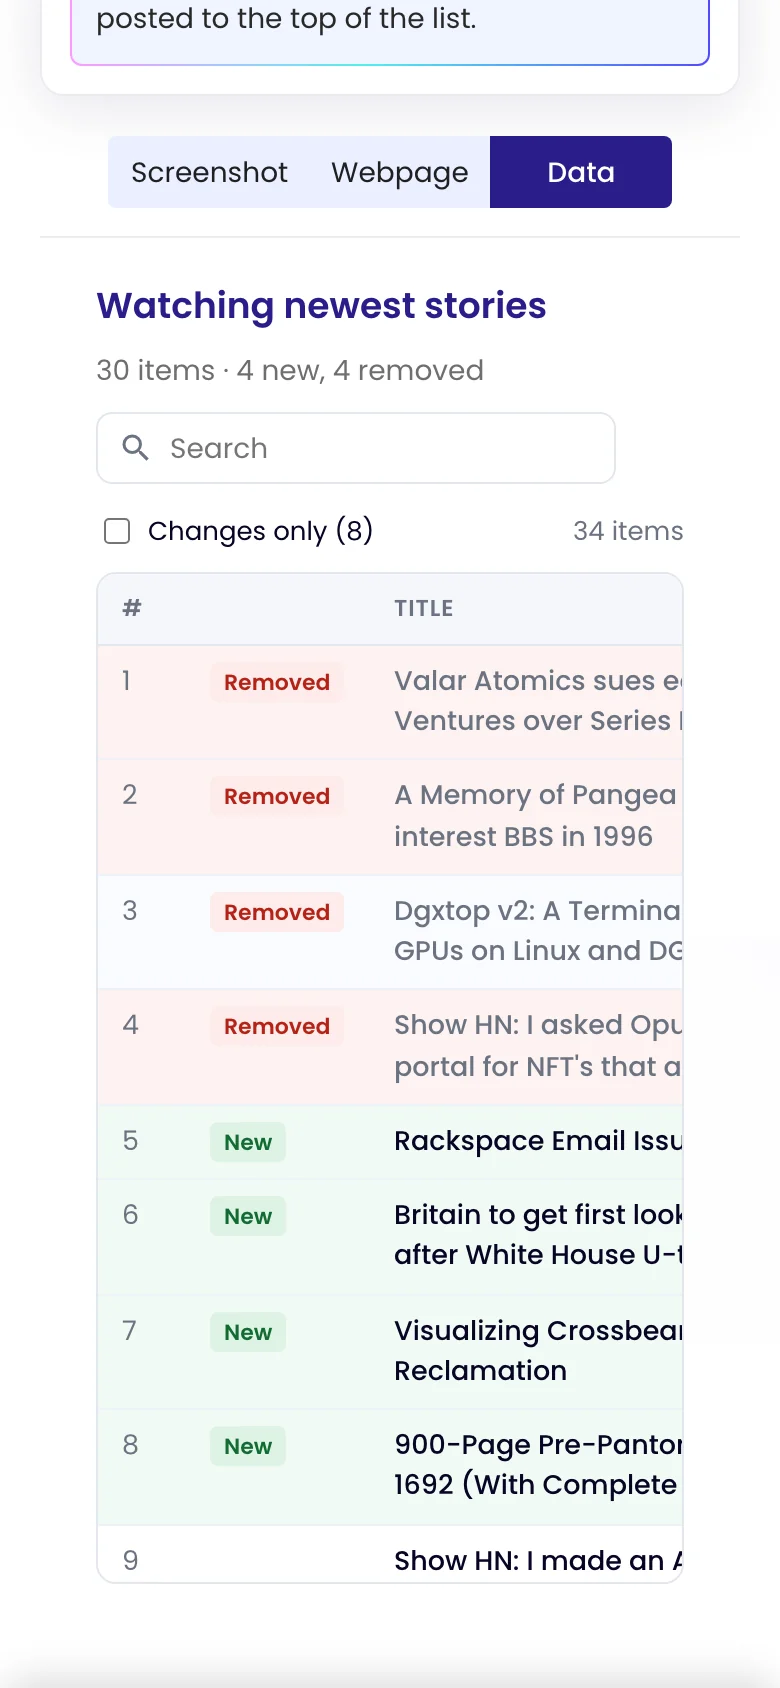Click the 30 items 4 new summary text
This screenshot has width=780, height=1688.
(x=290, y=370)
